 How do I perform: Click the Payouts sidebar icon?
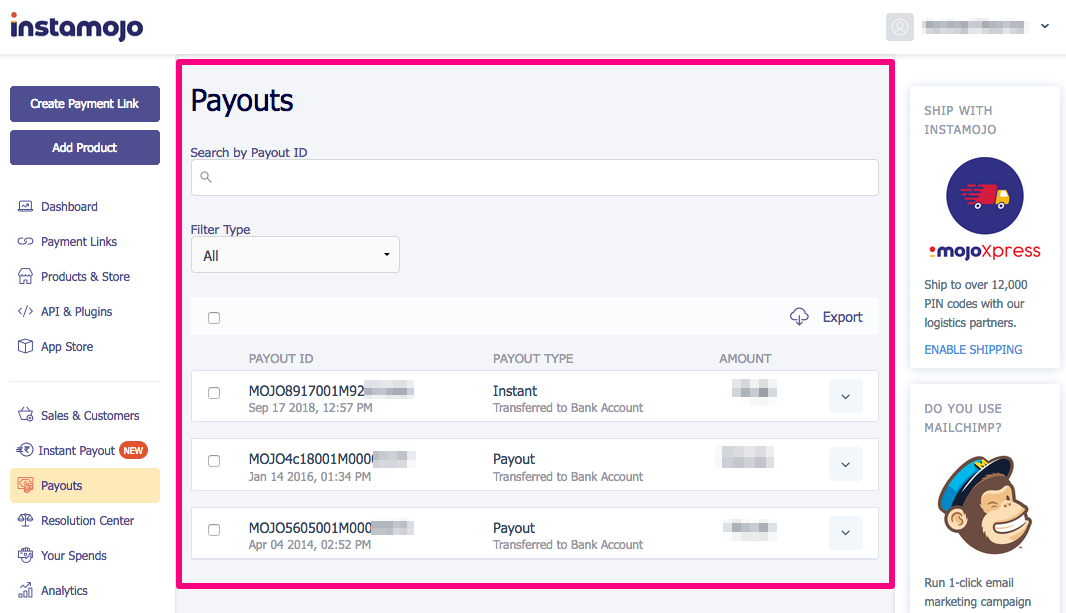[25, 485]
